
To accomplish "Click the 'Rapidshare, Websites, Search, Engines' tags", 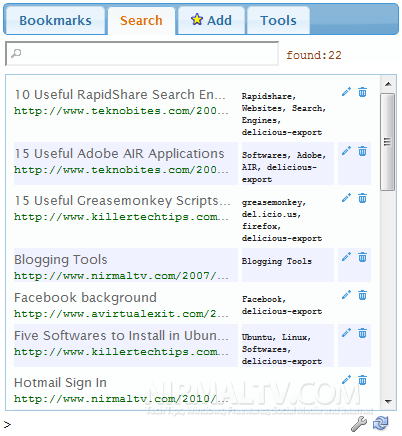I will [284, 114].
